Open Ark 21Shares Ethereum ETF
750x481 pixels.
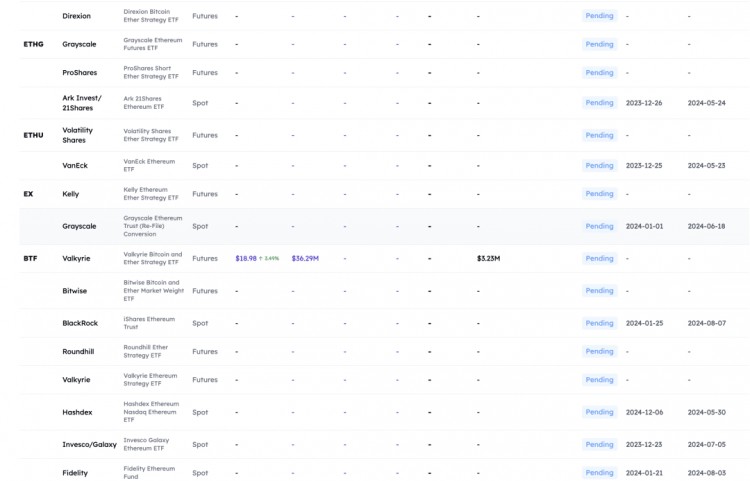(x=143, y=103)
